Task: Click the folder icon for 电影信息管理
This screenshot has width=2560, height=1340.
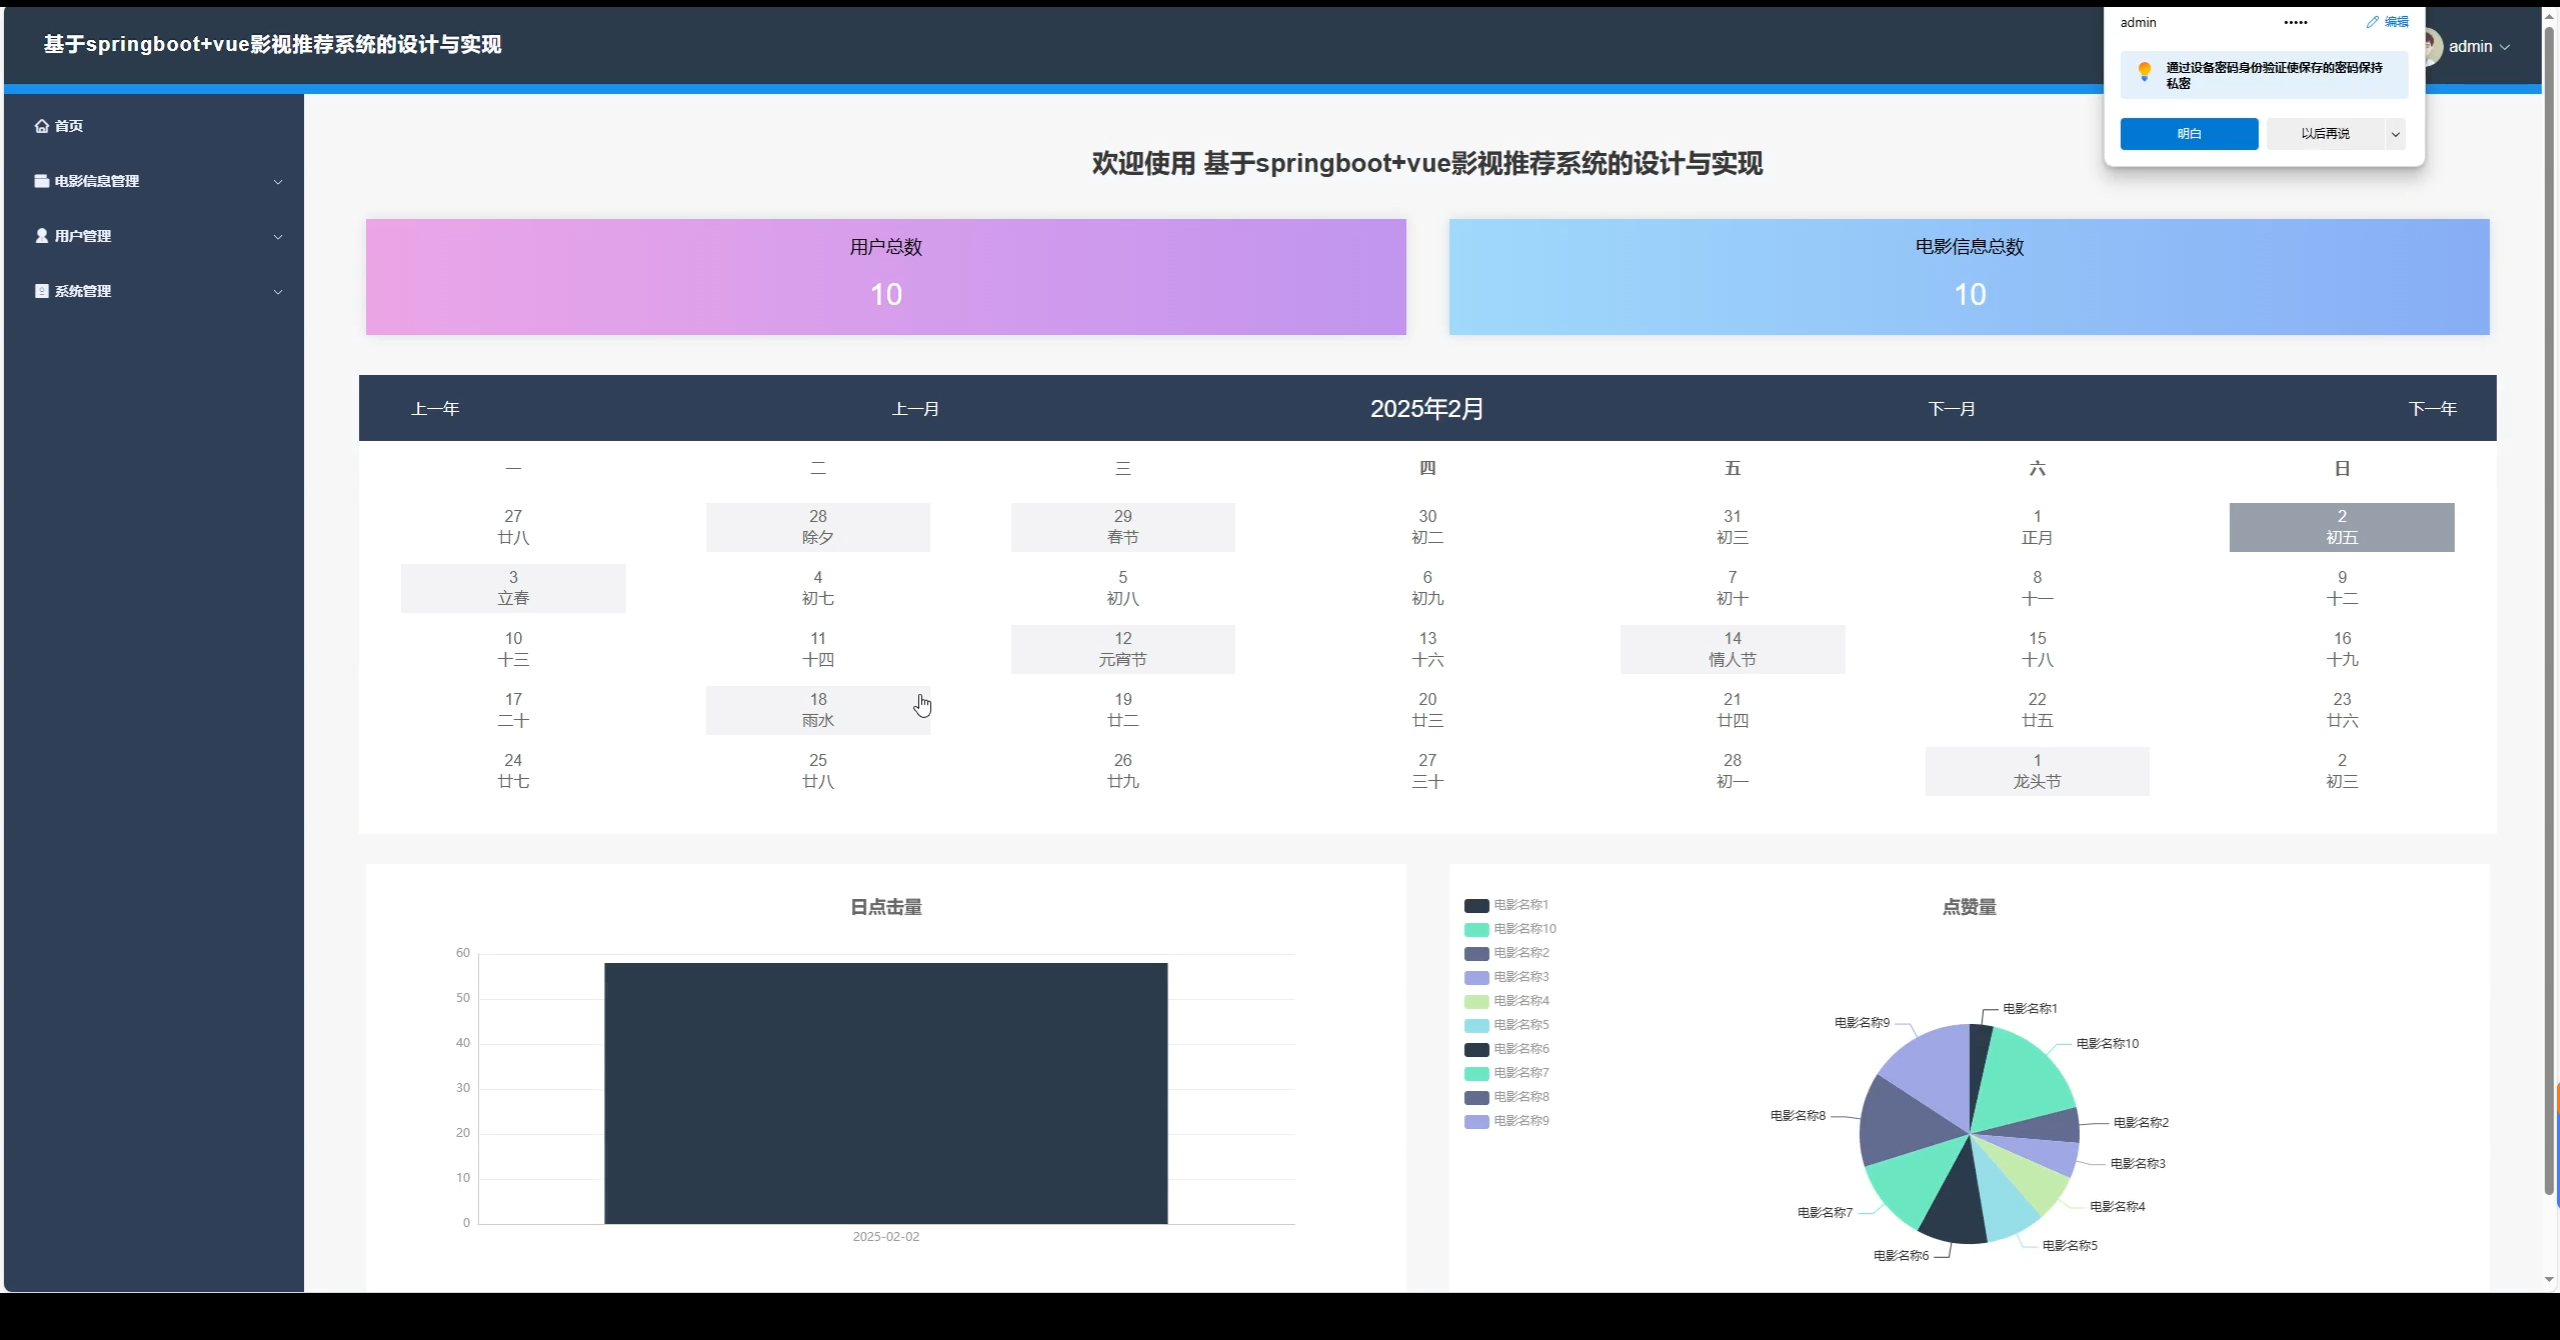Action: pos(41,181)
